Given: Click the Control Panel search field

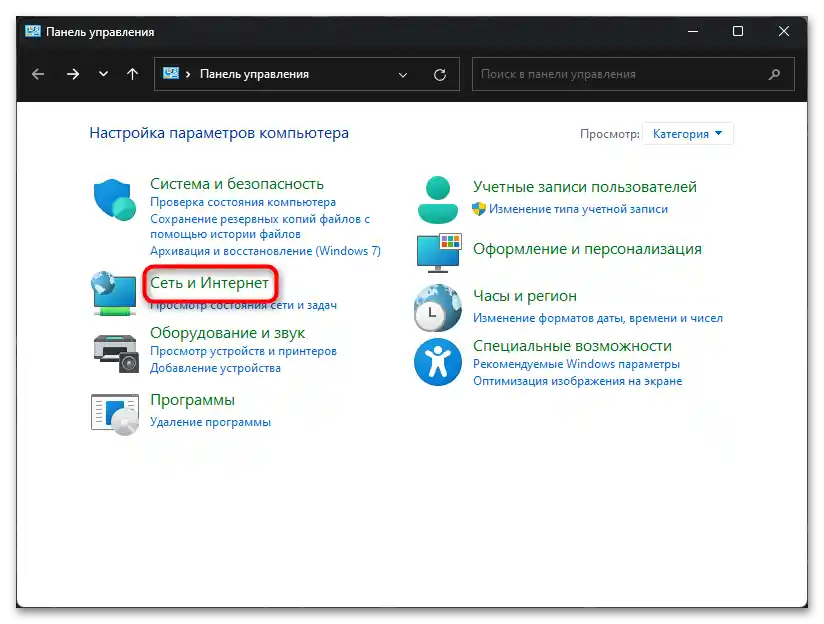Looking at the screenshot, I should pyautogui.click(x=633, y=74).
